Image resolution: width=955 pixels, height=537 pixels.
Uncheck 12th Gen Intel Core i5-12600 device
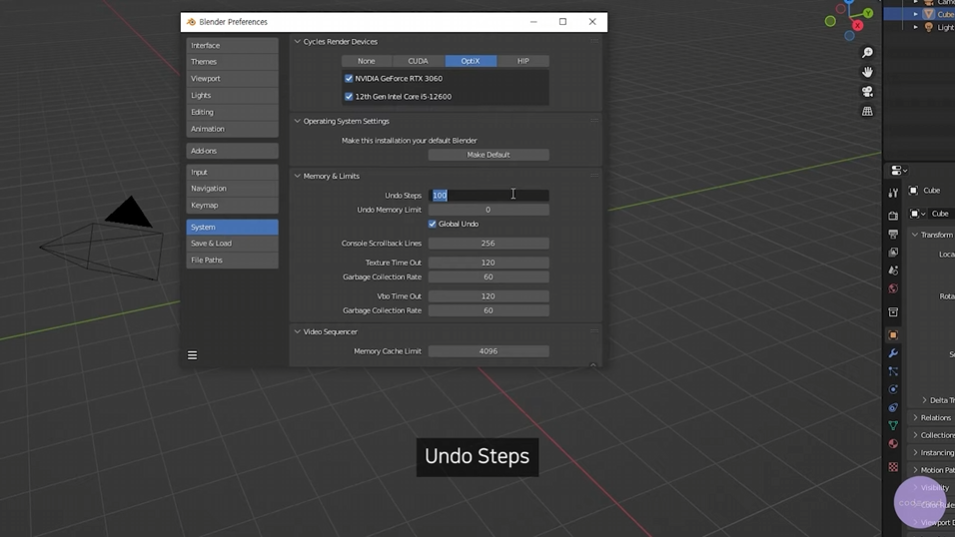[349, 96]
